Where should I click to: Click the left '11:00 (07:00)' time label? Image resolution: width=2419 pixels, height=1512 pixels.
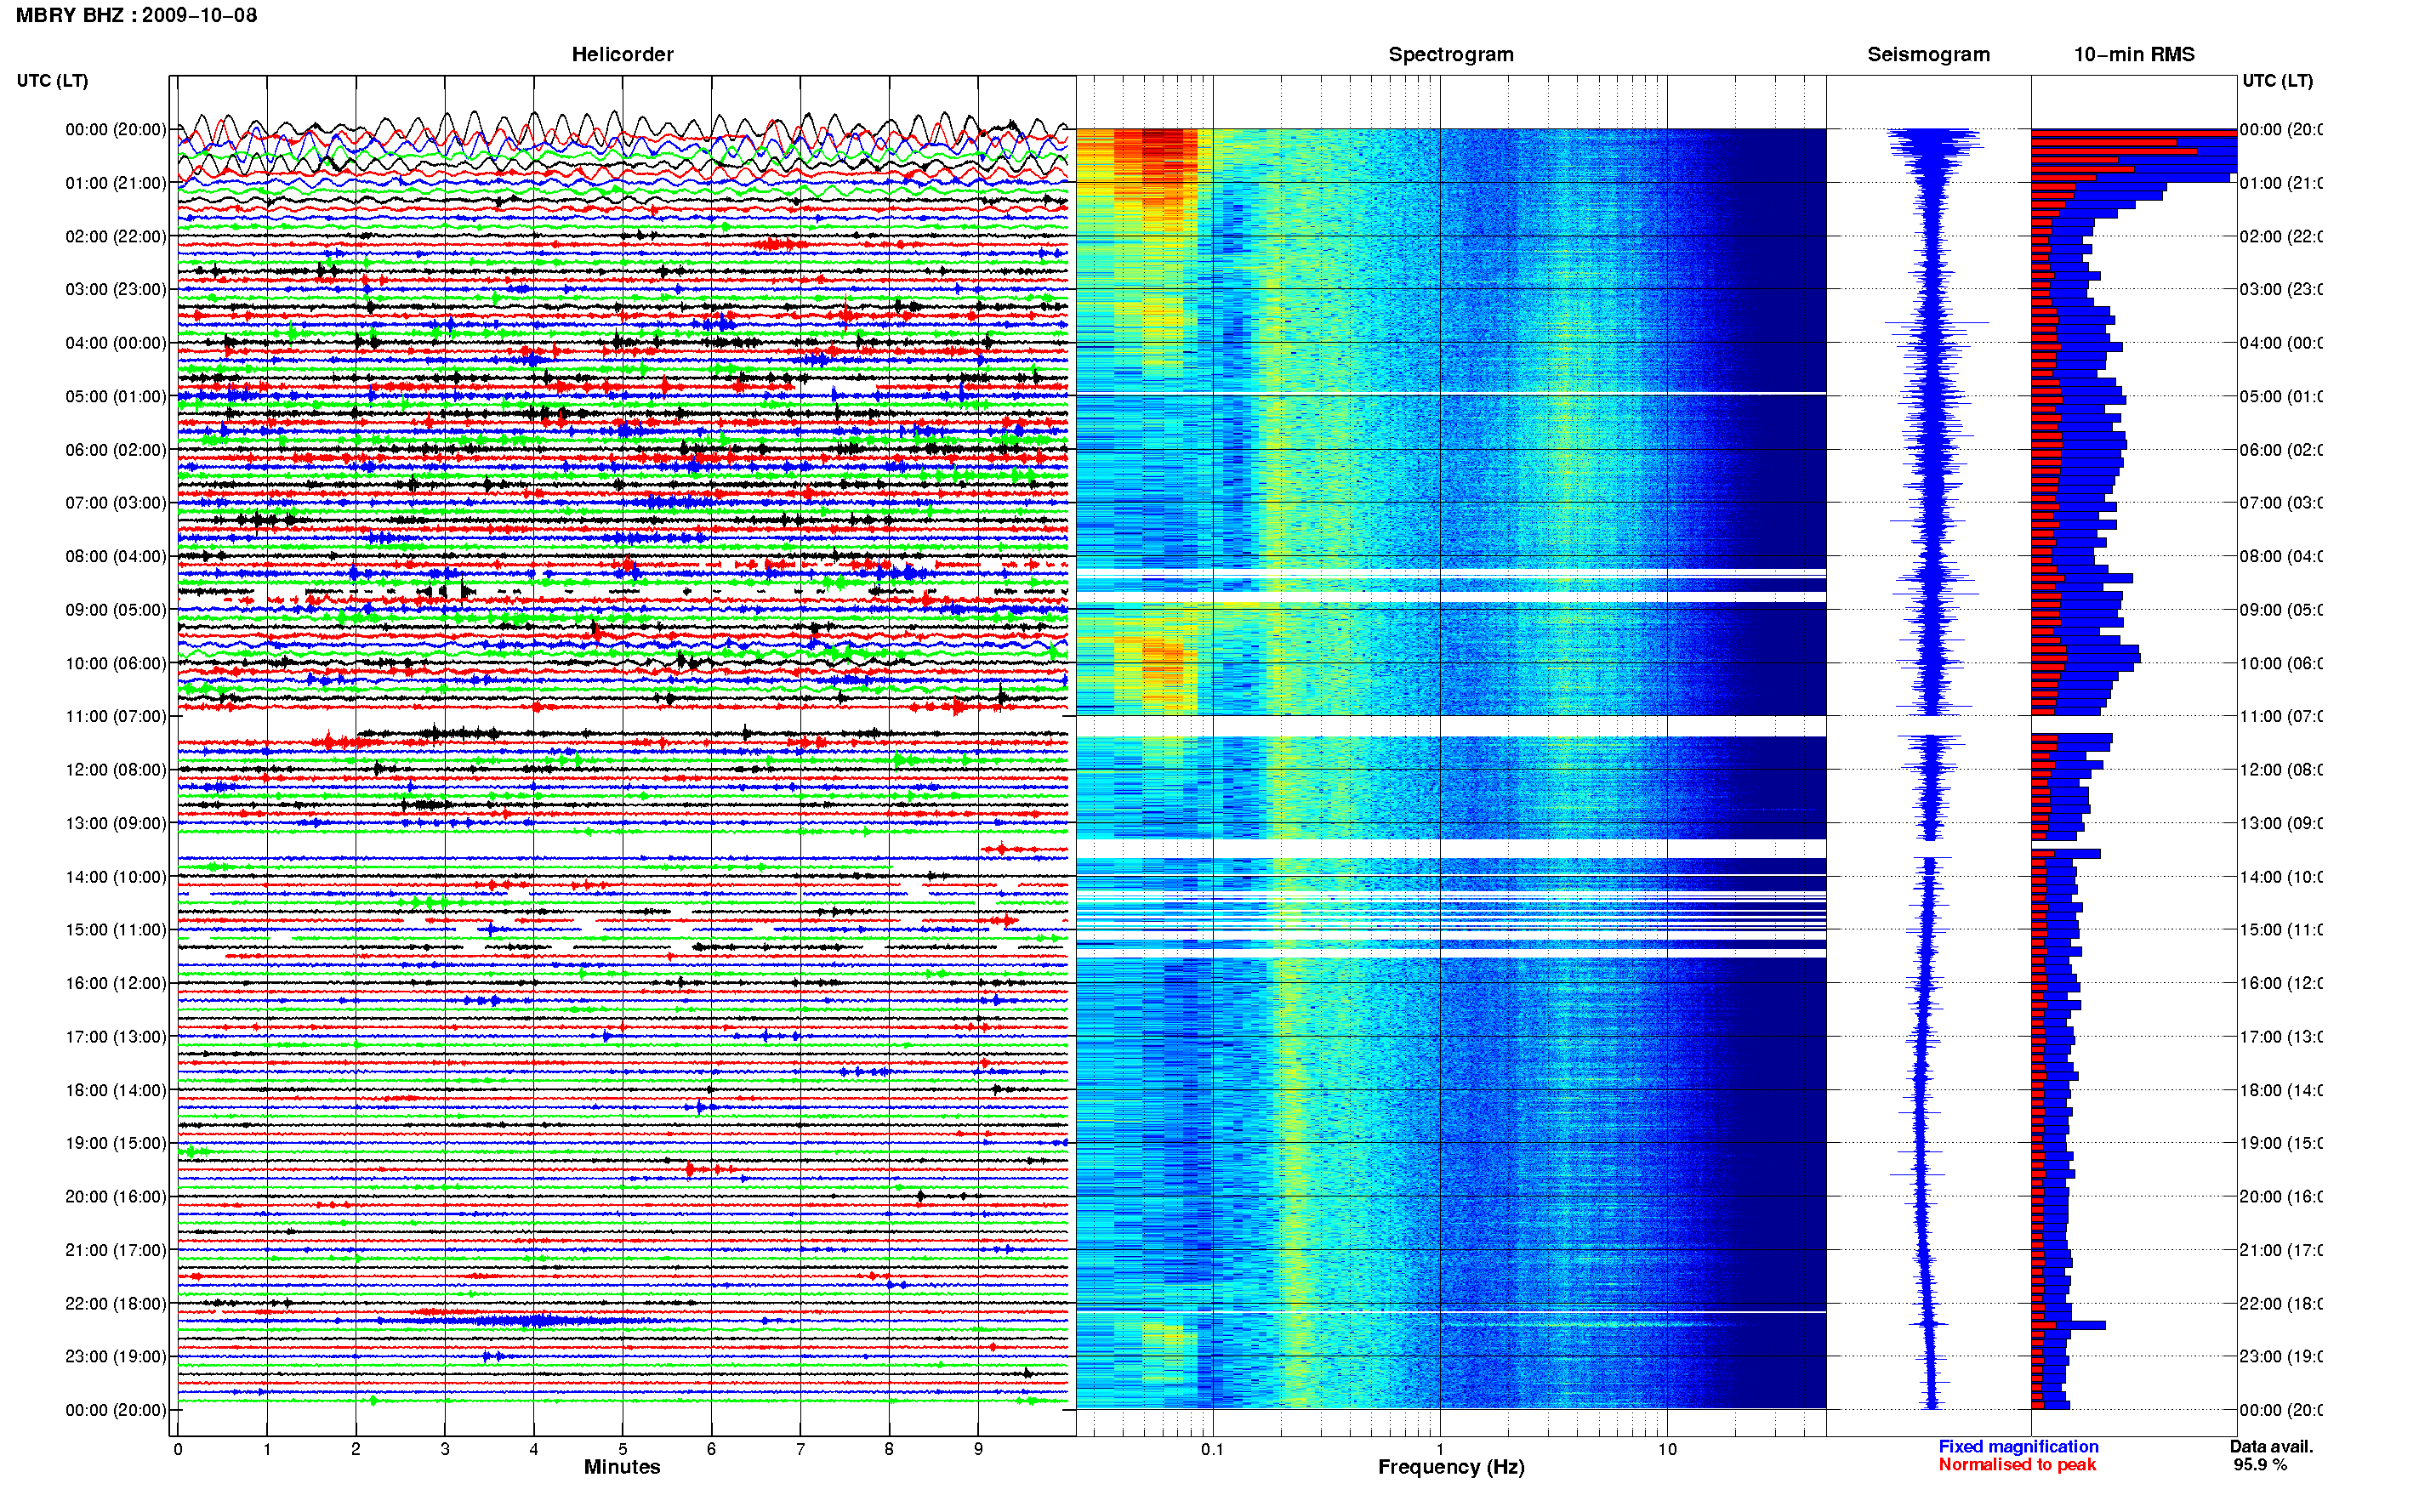(x=116, y=716)
